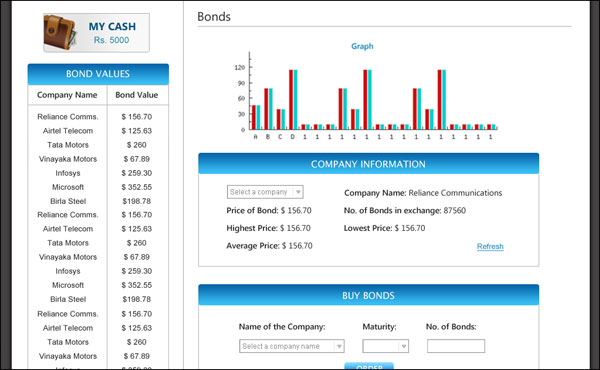Click the cyan bar above label B
600x370 pixels.
coord(271,109)
